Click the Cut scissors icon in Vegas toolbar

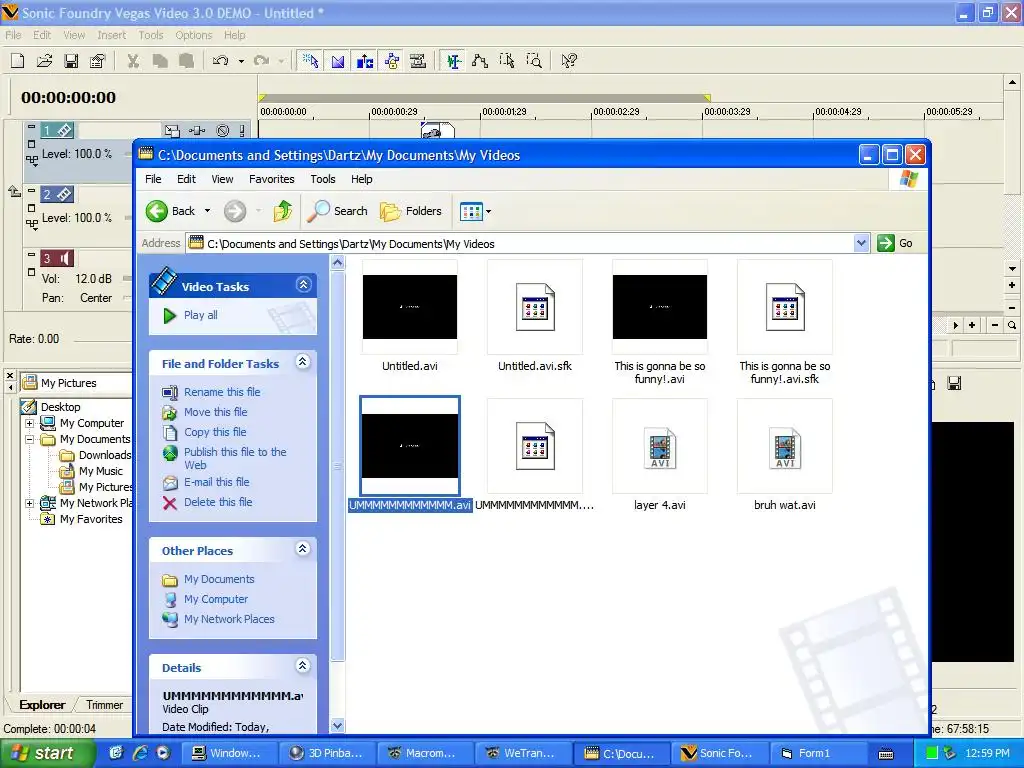(x=133, y=61)
